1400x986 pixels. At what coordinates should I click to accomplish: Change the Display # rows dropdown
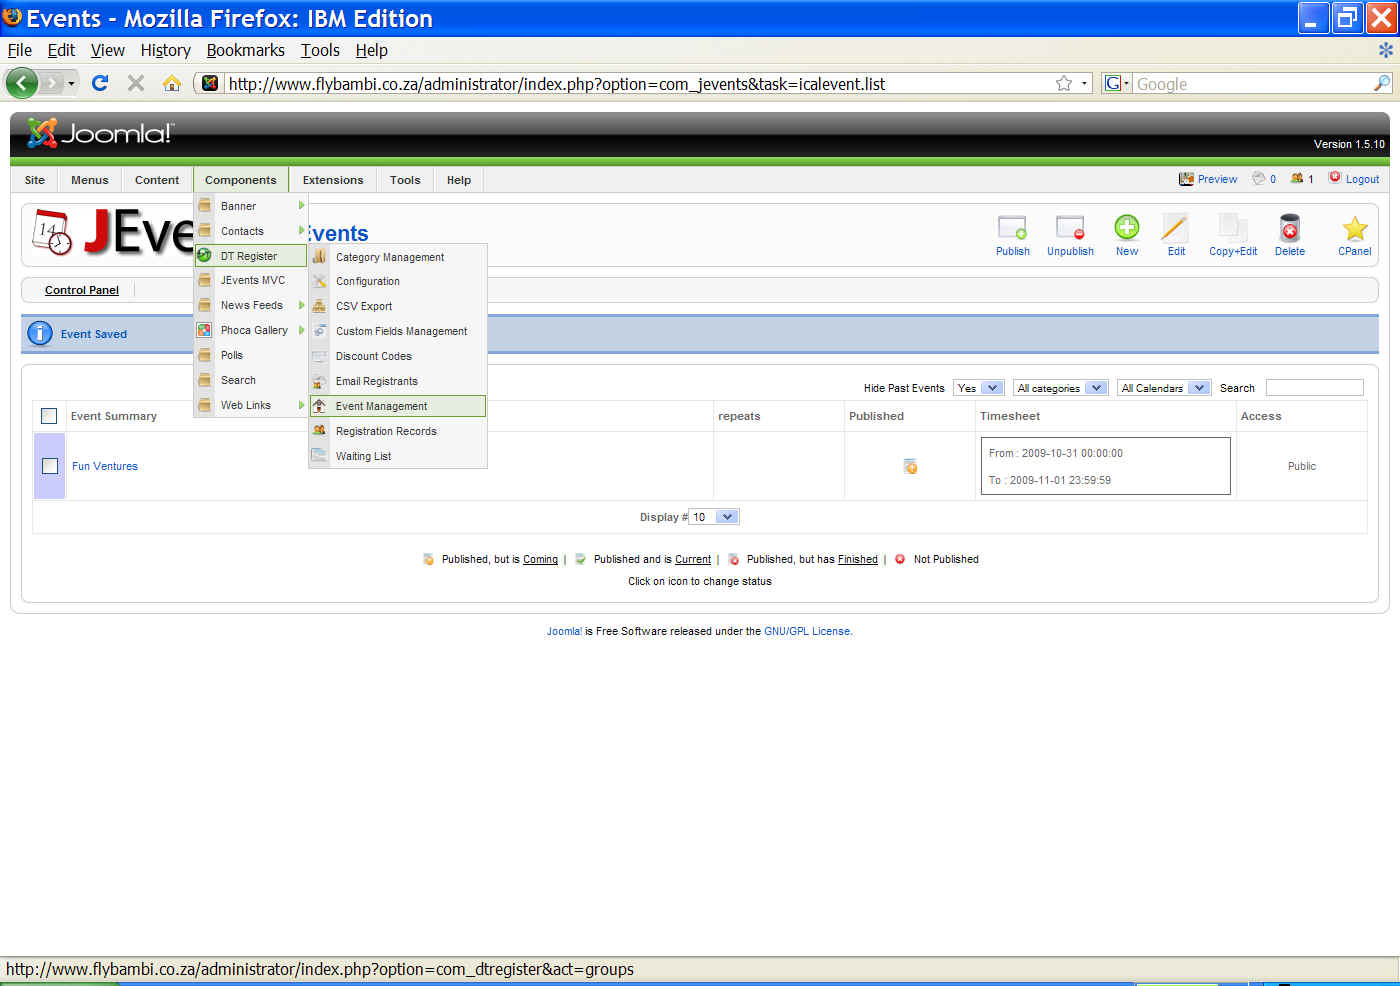pyautogui.click(x=714, y=517)
